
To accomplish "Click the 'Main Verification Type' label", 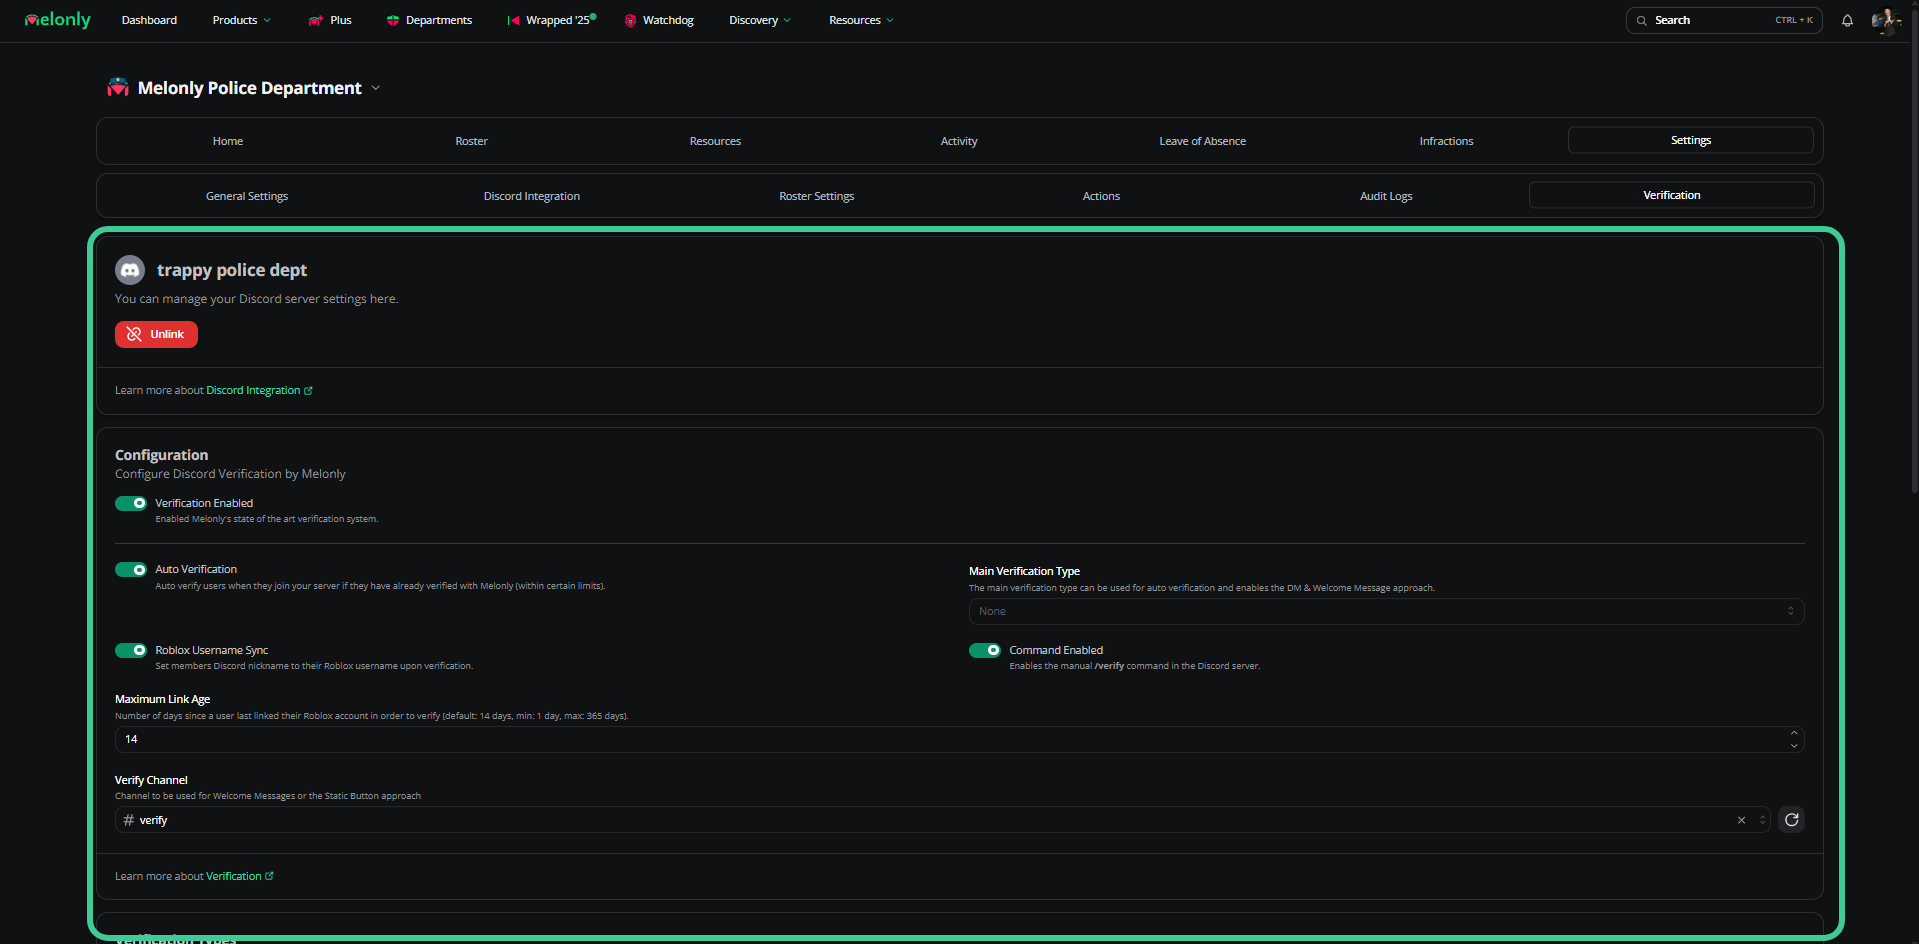I will click(x=1024, y=571).
